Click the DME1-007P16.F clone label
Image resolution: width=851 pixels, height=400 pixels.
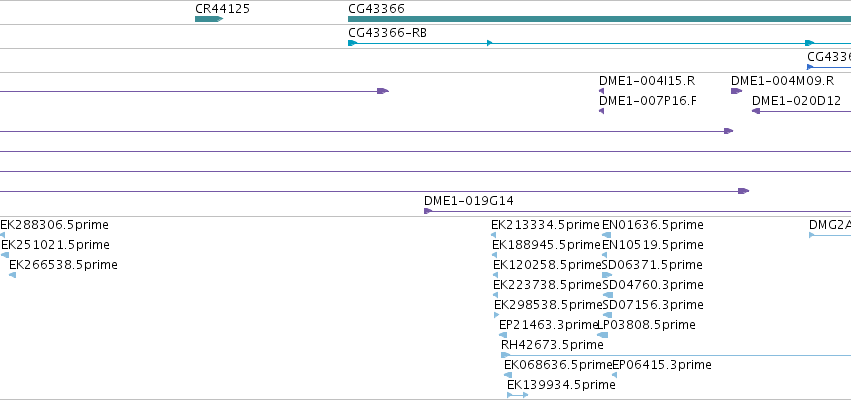648,100
